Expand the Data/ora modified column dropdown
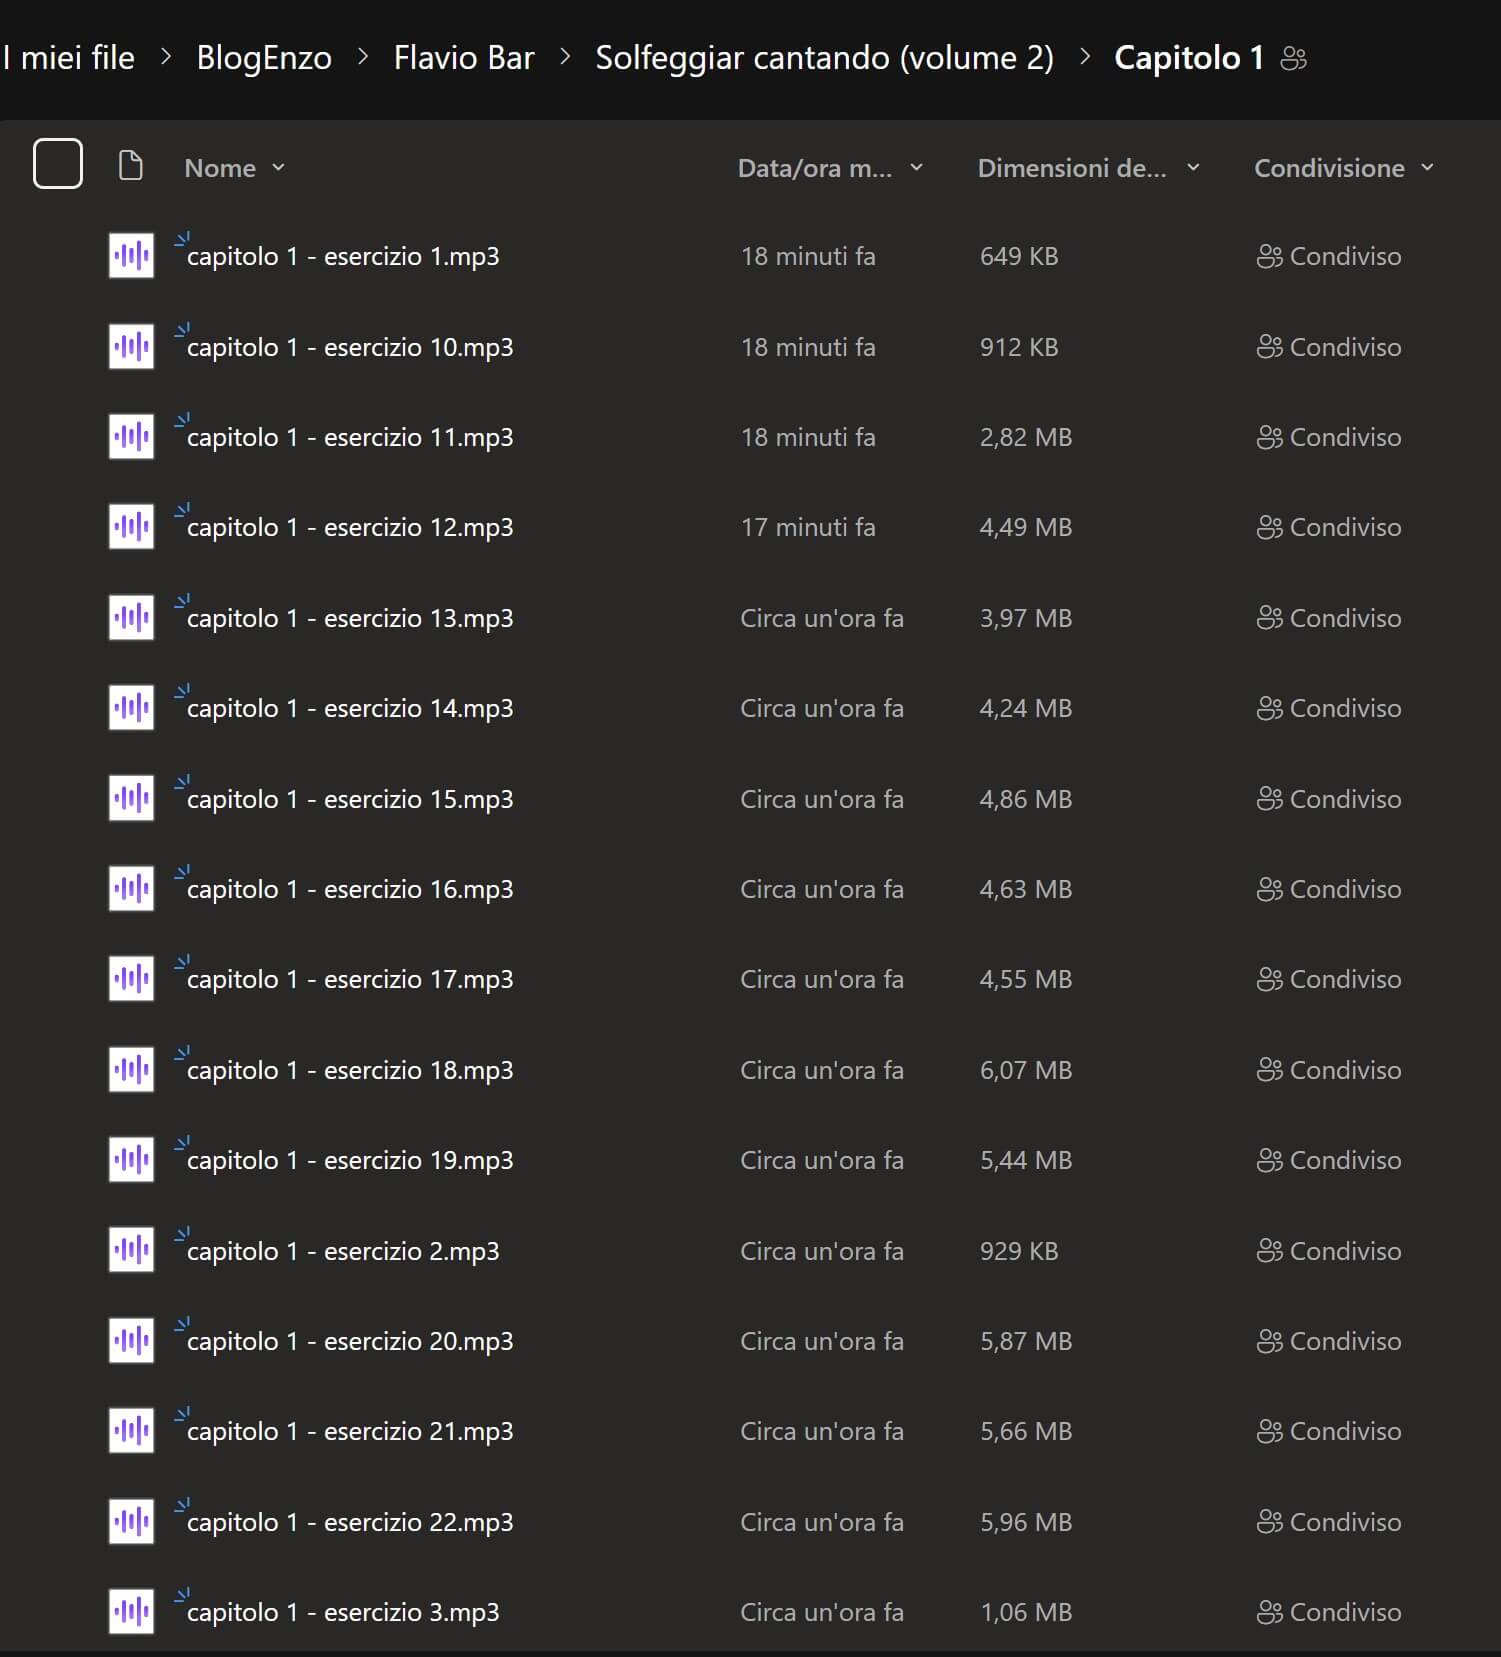 (916, 168)
